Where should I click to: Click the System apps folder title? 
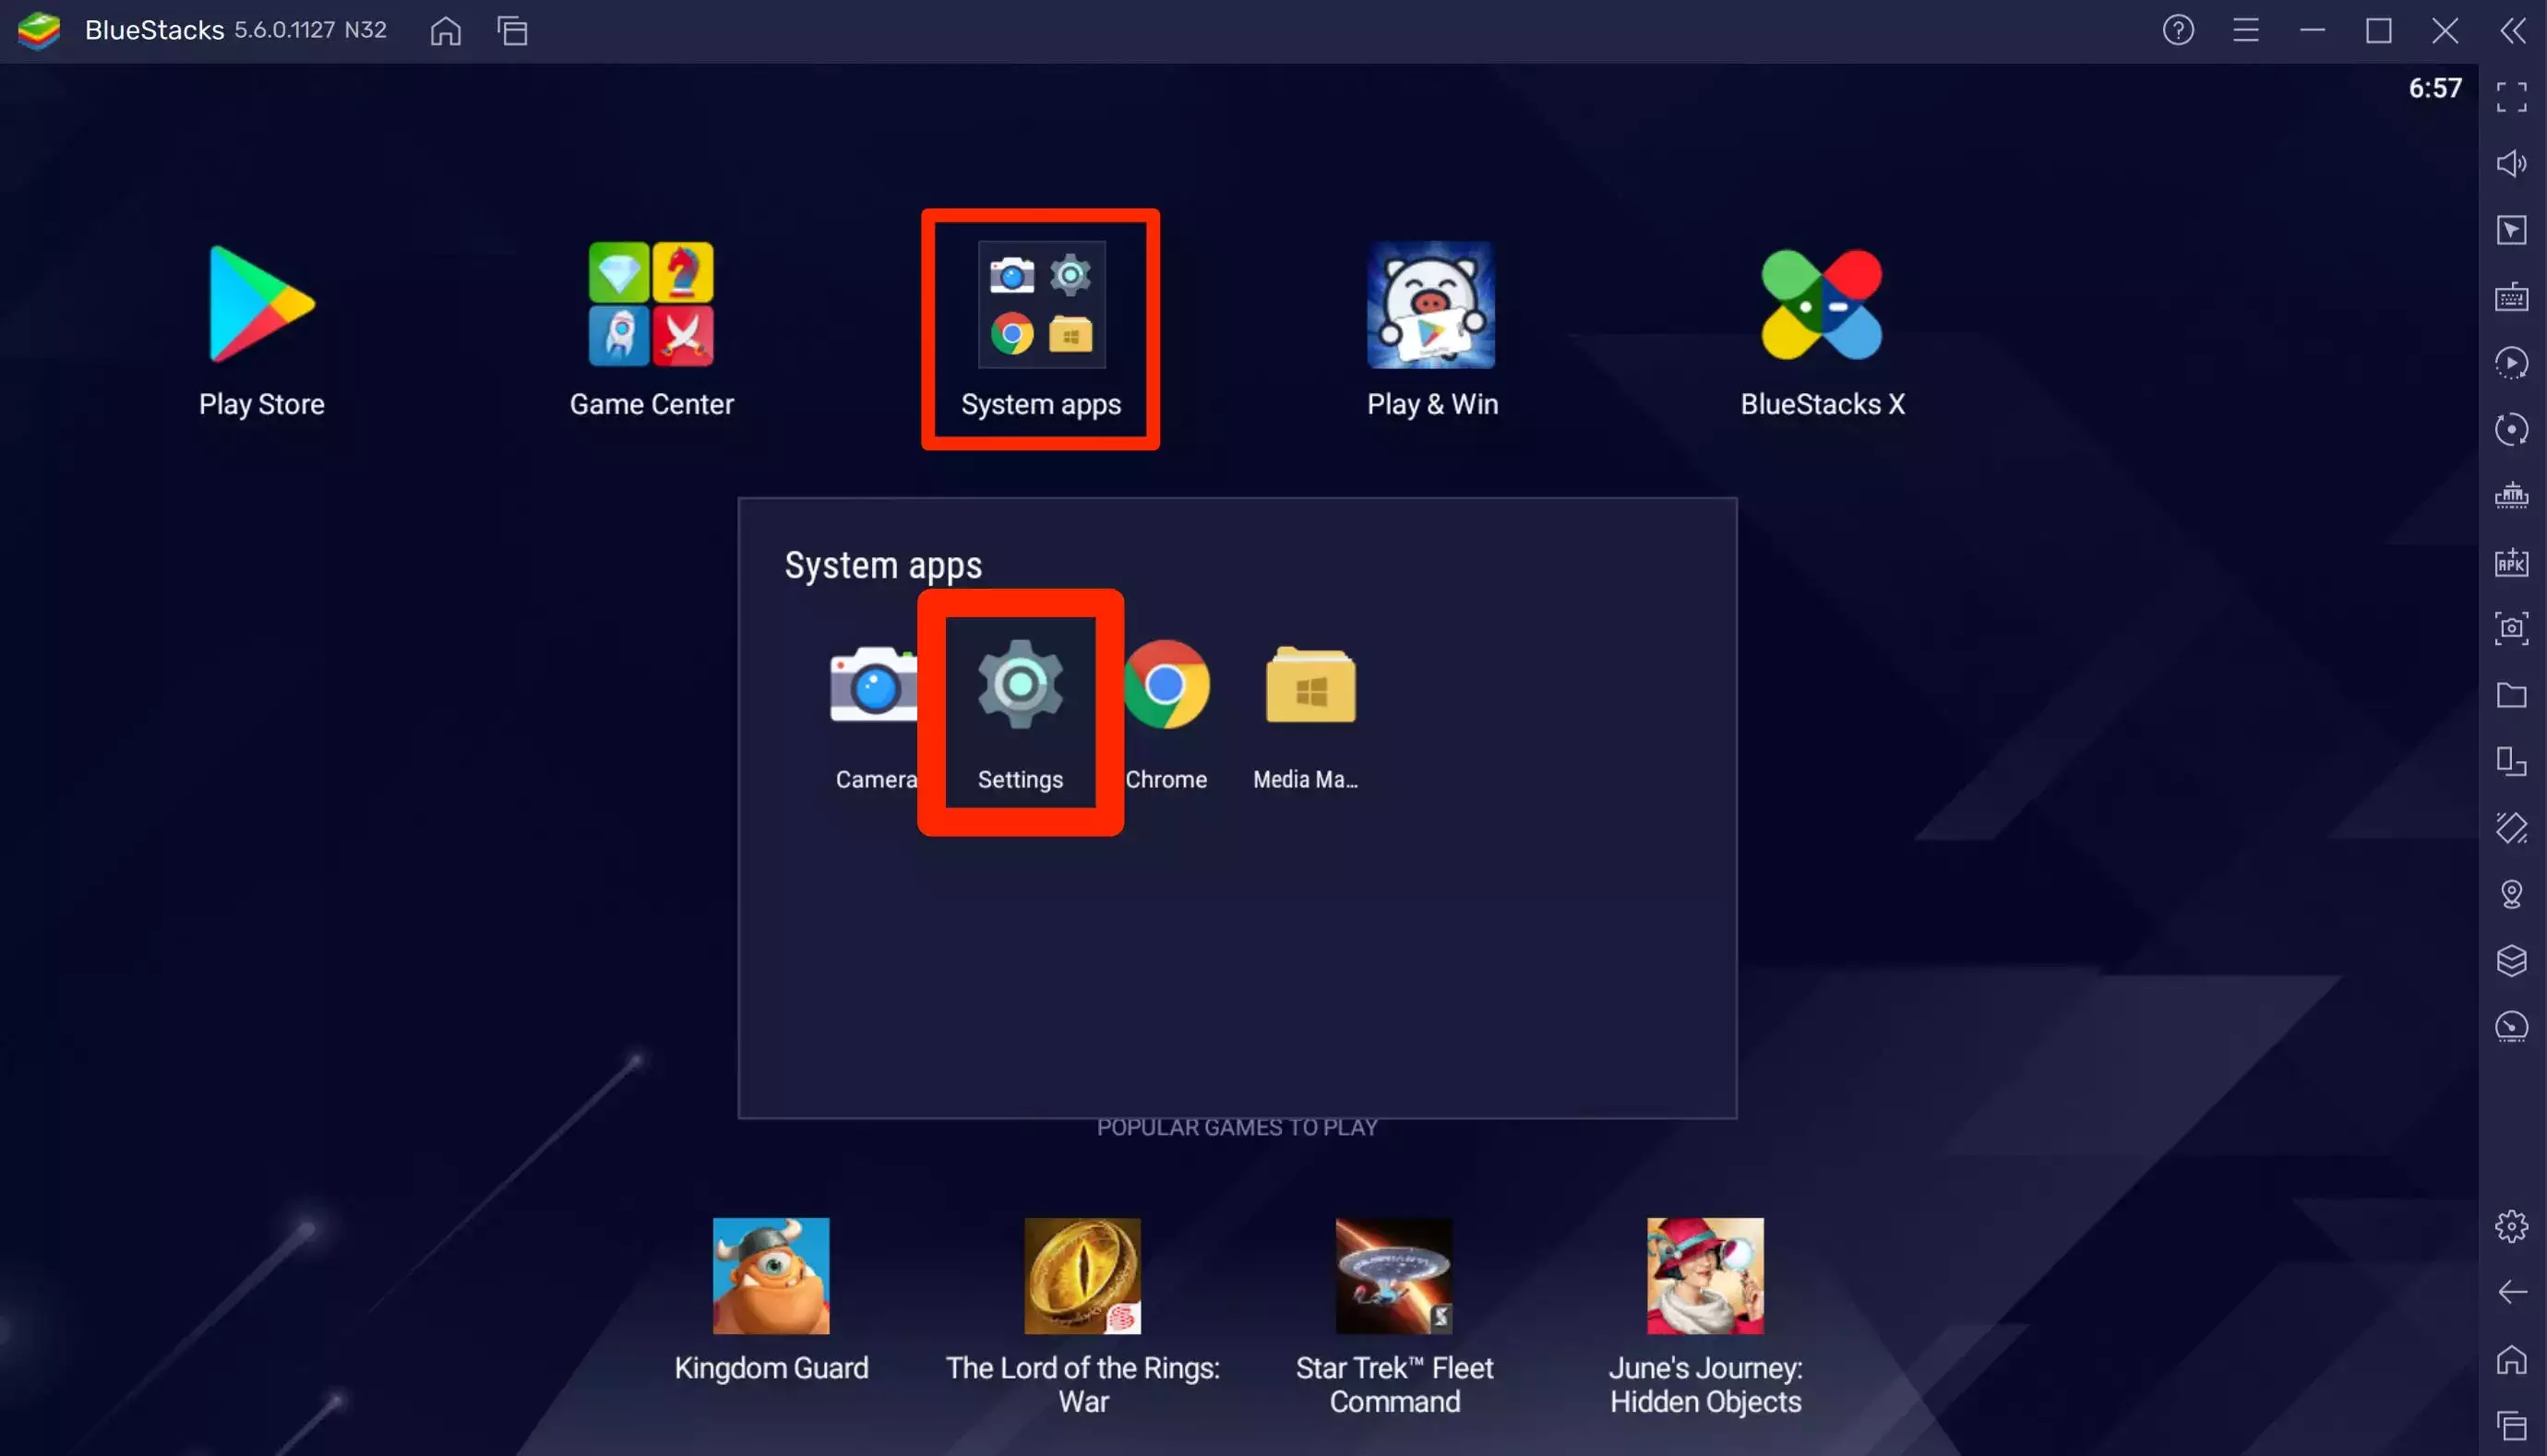coord(883,566)
